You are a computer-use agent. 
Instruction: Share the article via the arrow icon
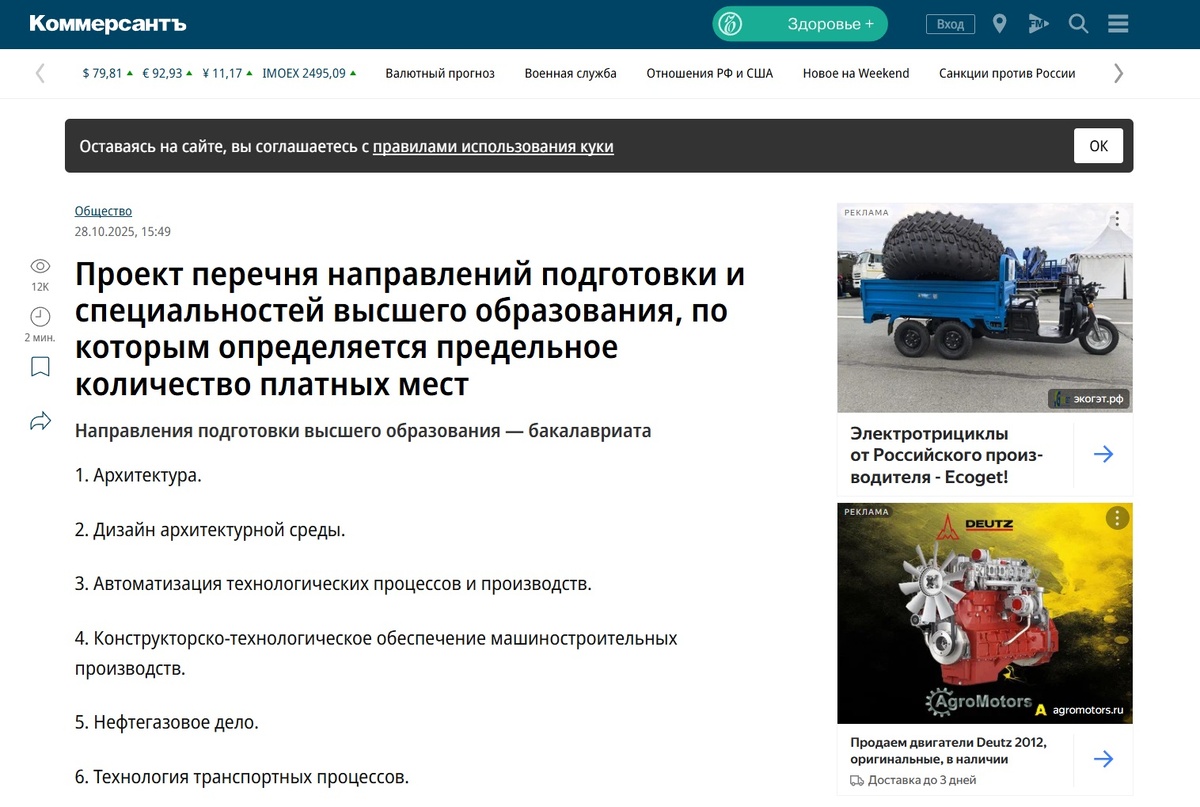[40, 421]
